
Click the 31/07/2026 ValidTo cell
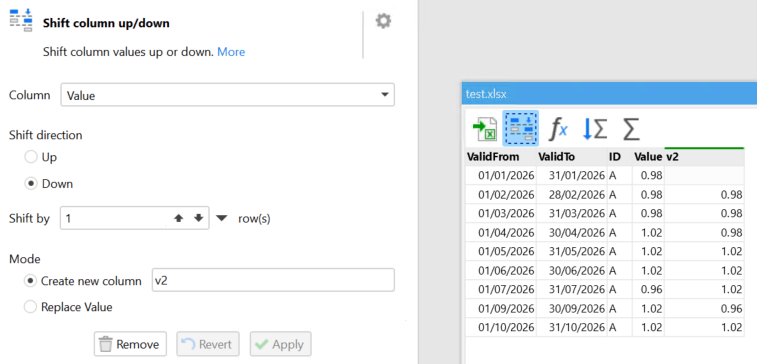point(572,289)
